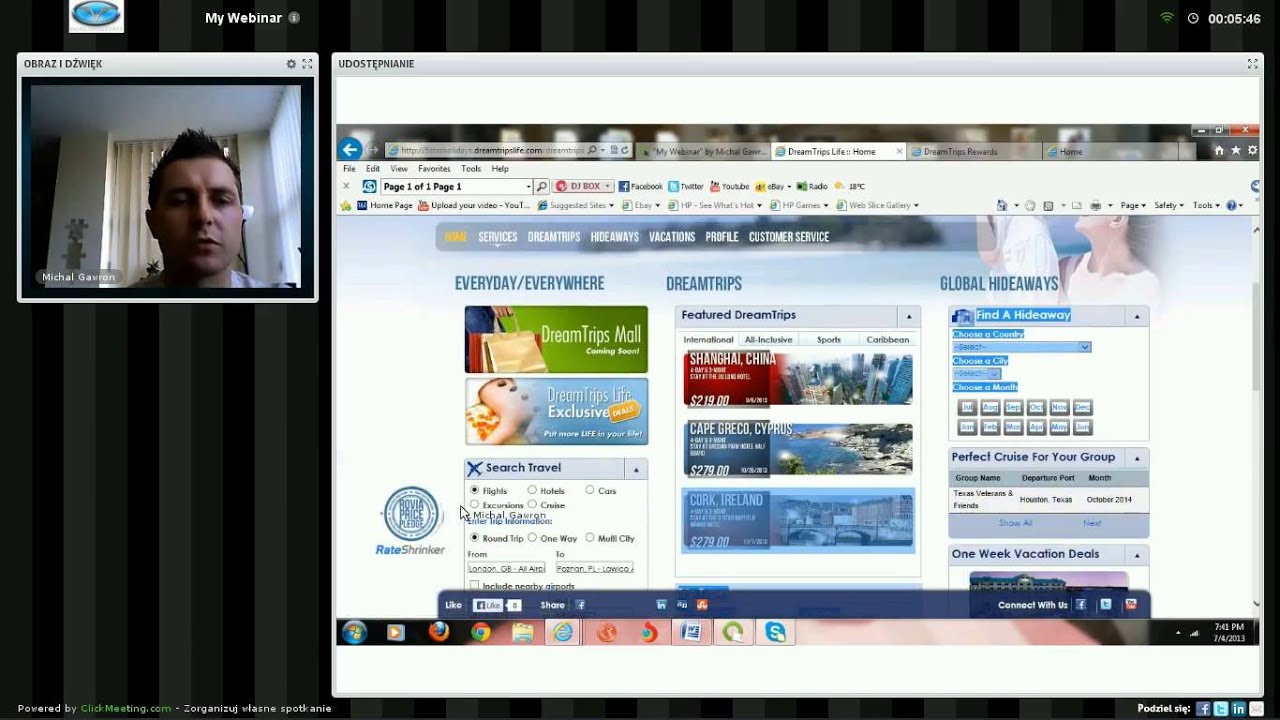1280x720 pixels.
Task: Open the Favorites menu in IE
Action: 434,169
